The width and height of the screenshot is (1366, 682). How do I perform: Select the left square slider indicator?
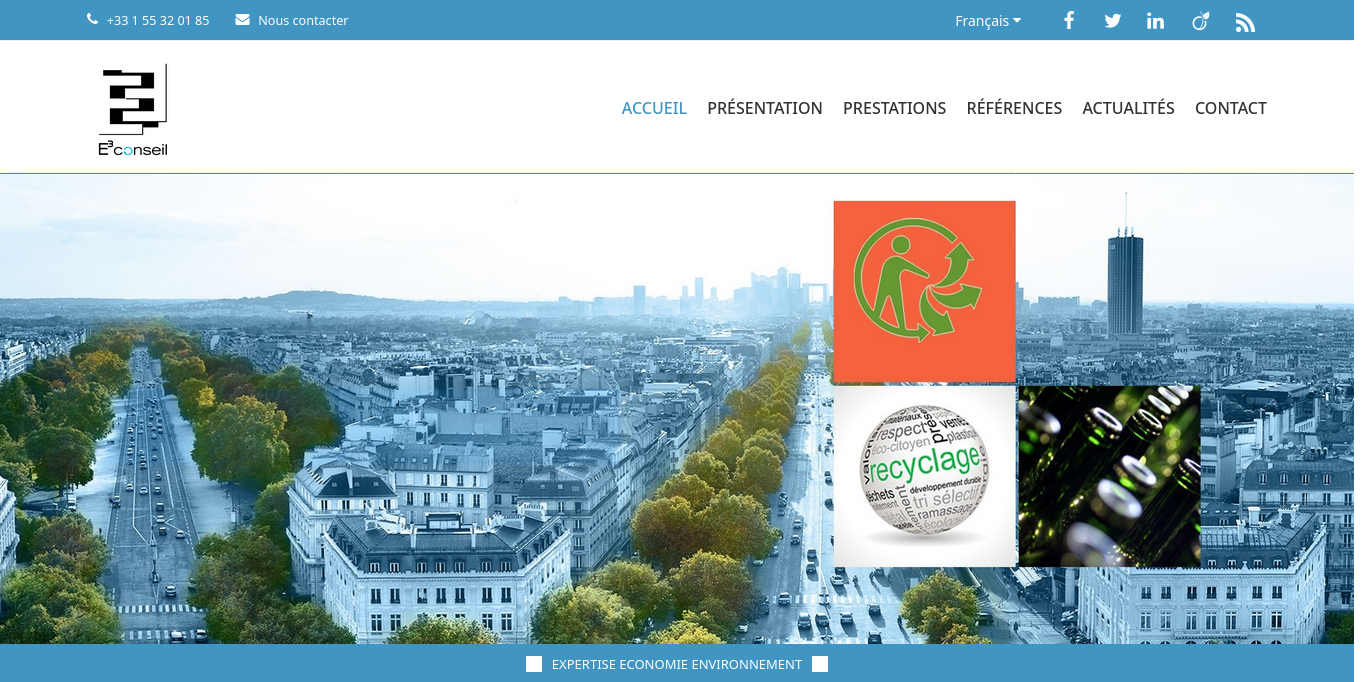point(534,663)
